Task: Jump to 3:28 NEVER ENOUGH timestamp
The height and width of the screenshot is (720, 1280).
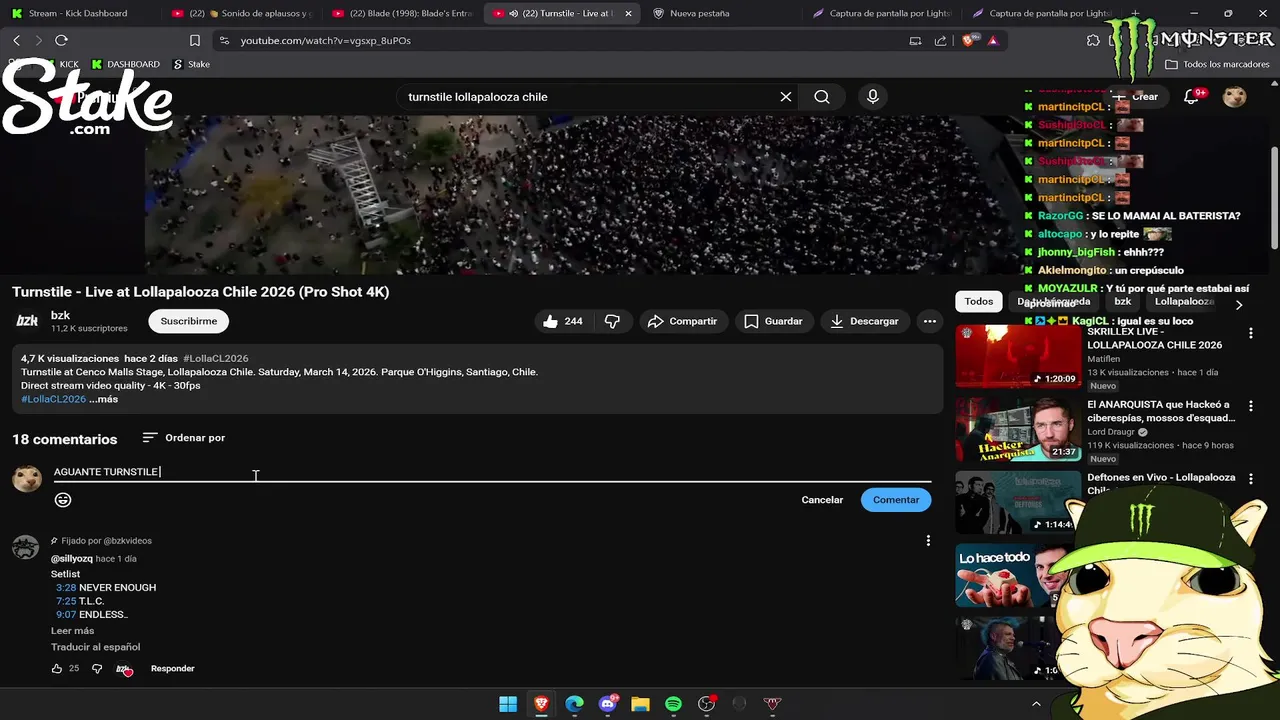Action: tap(66, 588)
